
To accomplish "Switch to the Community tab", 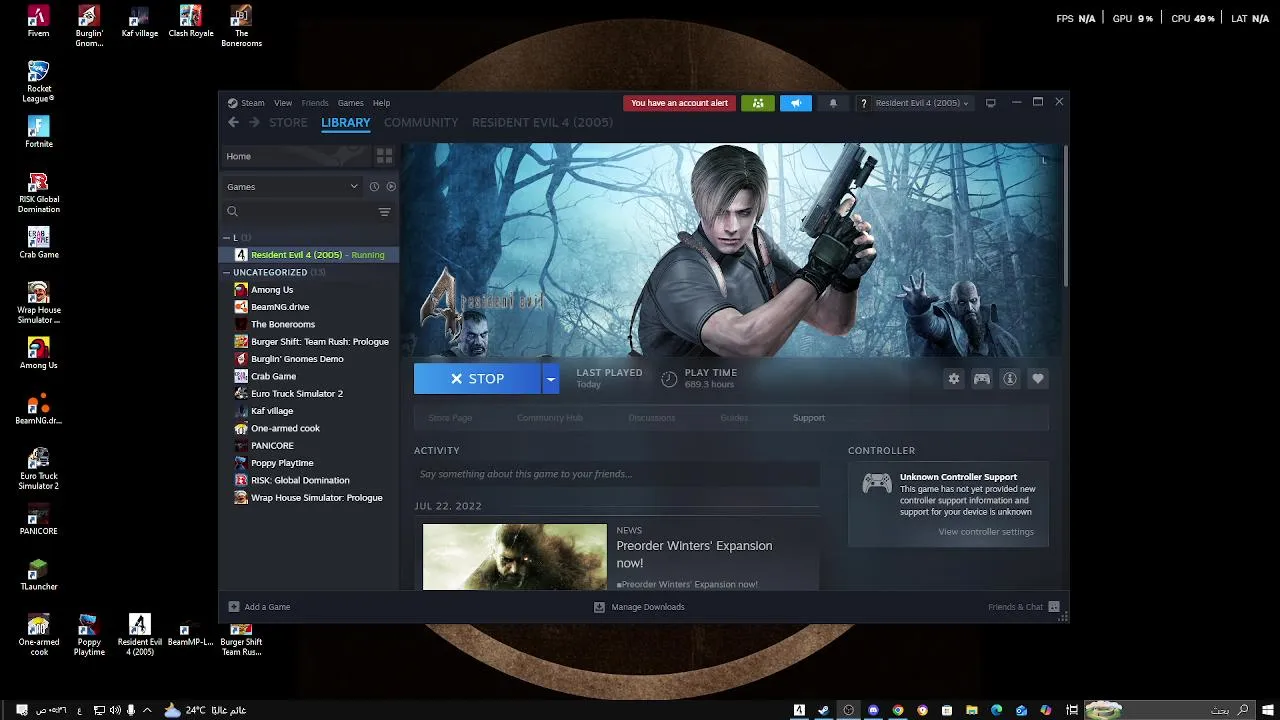I will [421, 122].
